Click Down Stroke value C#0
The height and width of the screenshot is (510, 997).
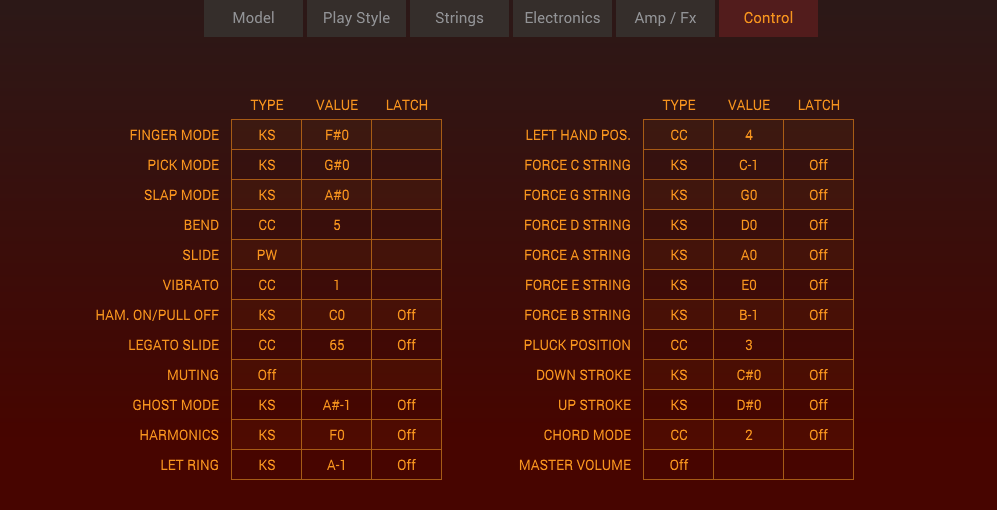749,375
